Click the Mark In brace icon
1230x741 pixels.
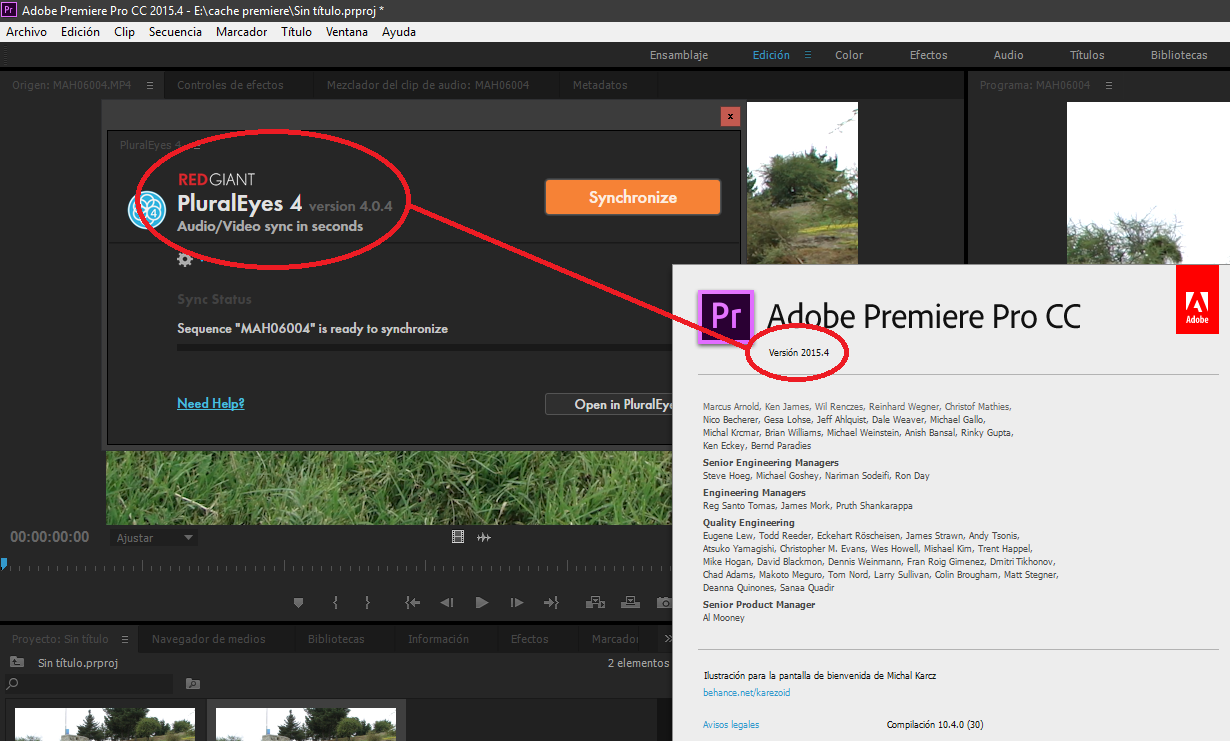(335, 602)
